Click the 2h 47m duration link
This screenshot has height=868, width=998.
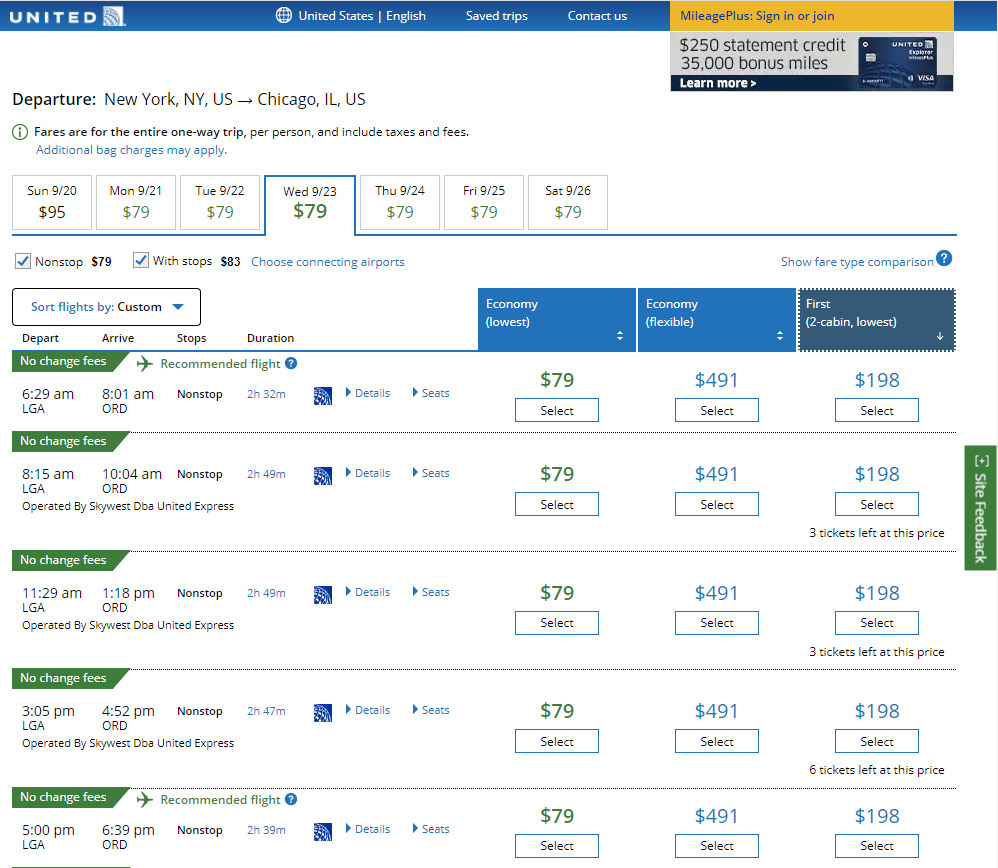(266, 711)
